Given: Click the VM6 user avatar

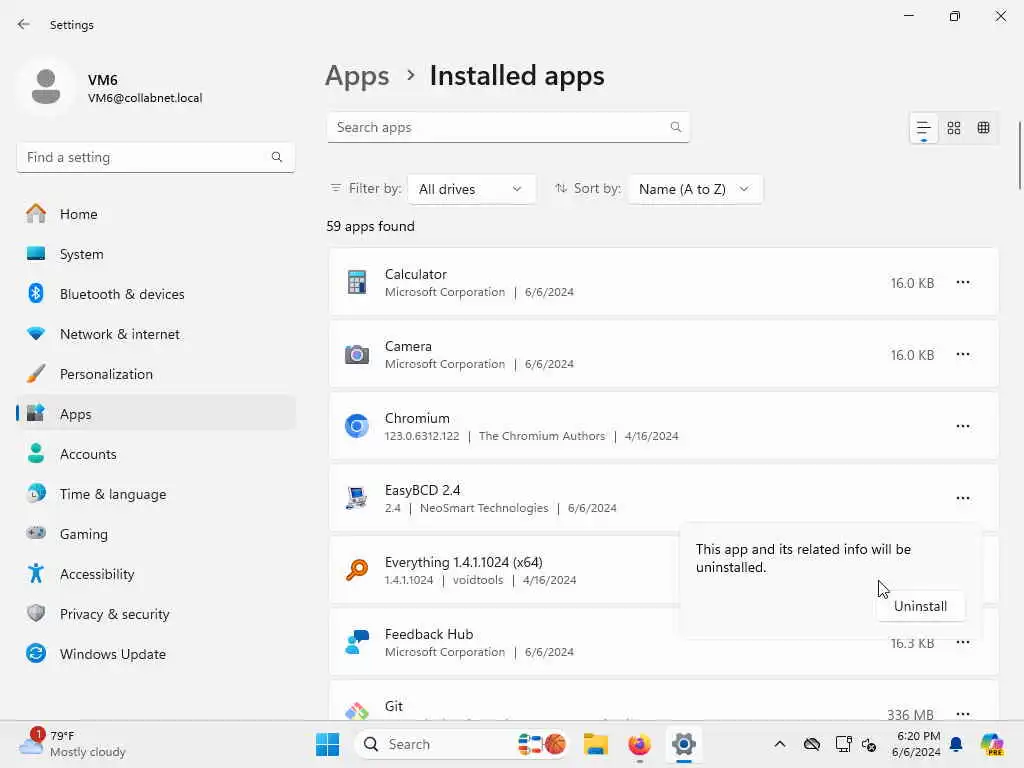Looking at the screenshot, I should [46, 88].
